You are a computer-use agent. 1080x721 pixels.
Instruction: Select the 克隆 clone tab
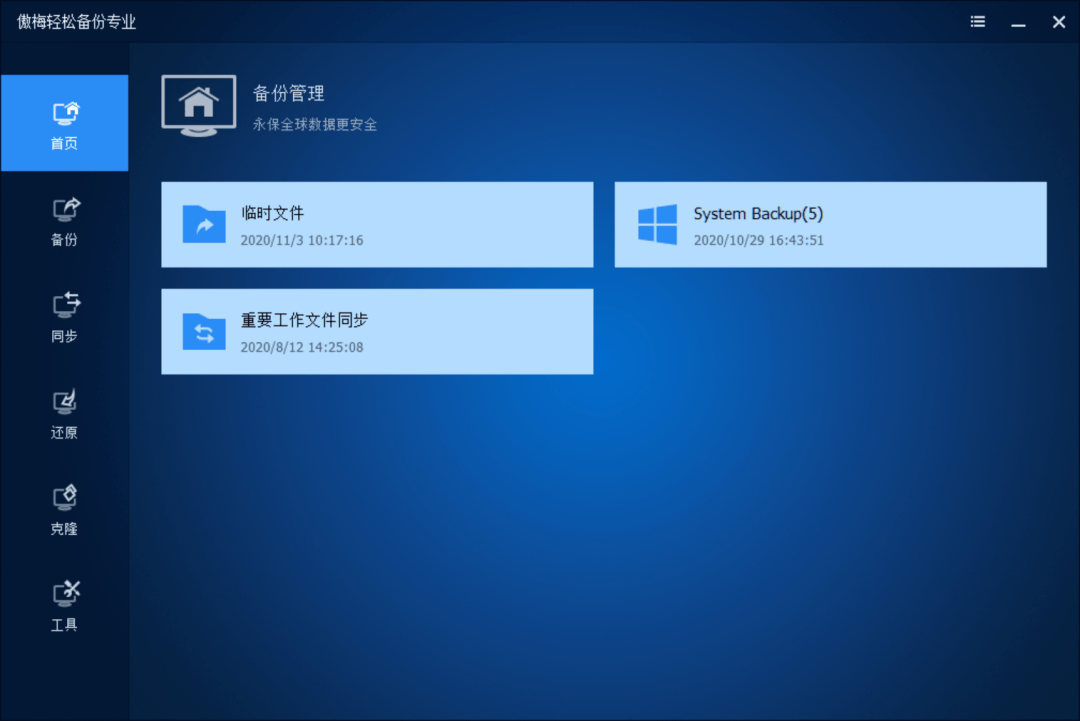coord(65,510)
